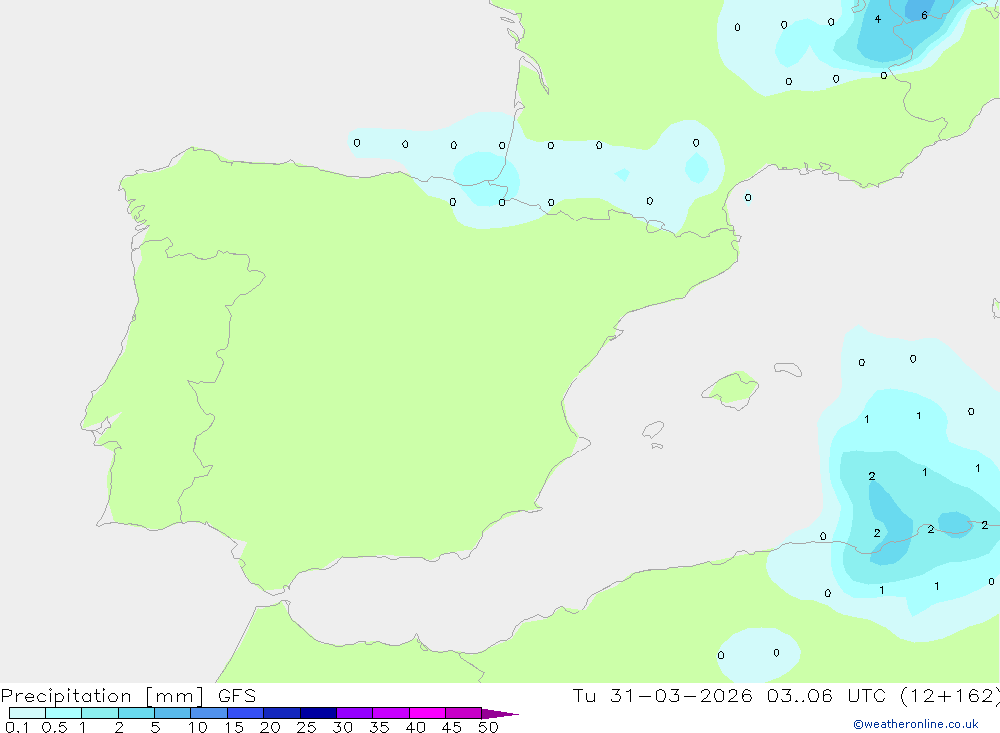The height and width of the screenshot is (733, 1000).
Task: Select the 45–50 mm legend swatch
Action: point(464,713)
